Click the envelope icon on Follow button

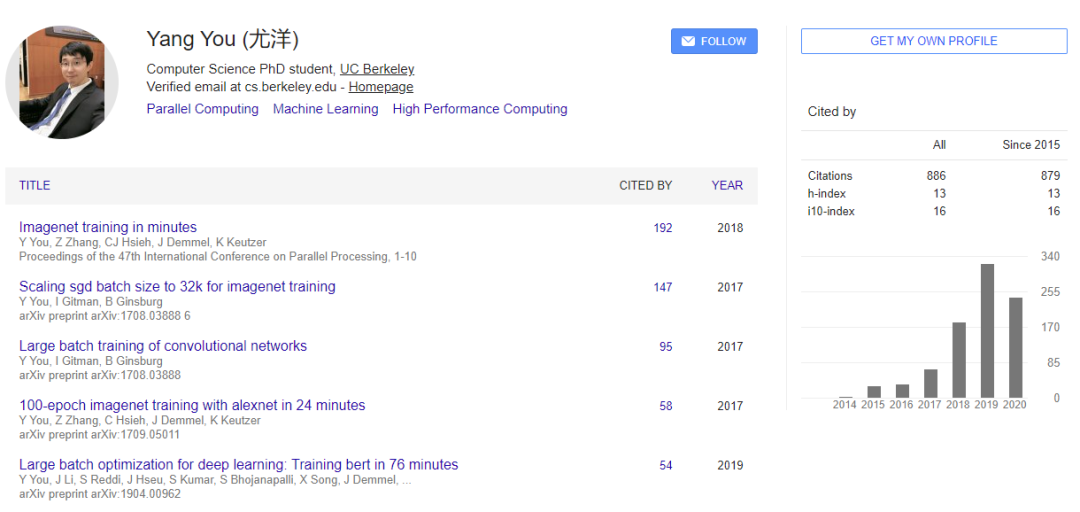[x=688, y=41]
